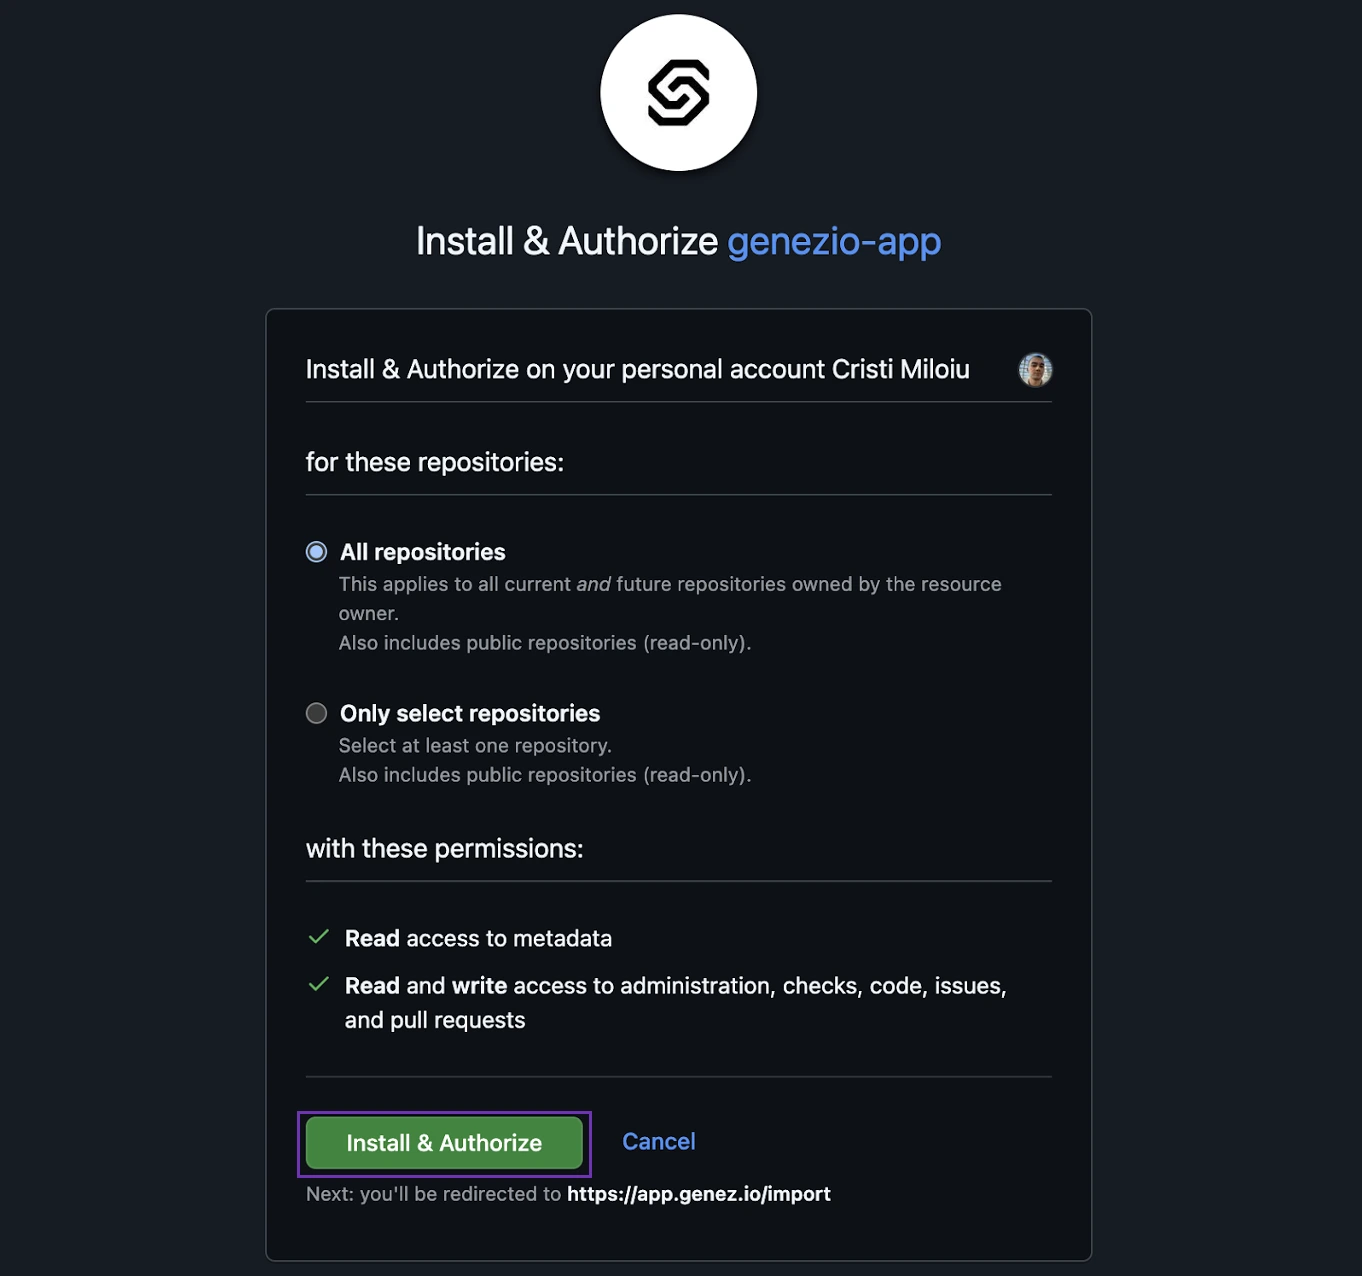Click the "Select at least one repository" hint
The image size is (1362, 1276).
tap(475, 746)
